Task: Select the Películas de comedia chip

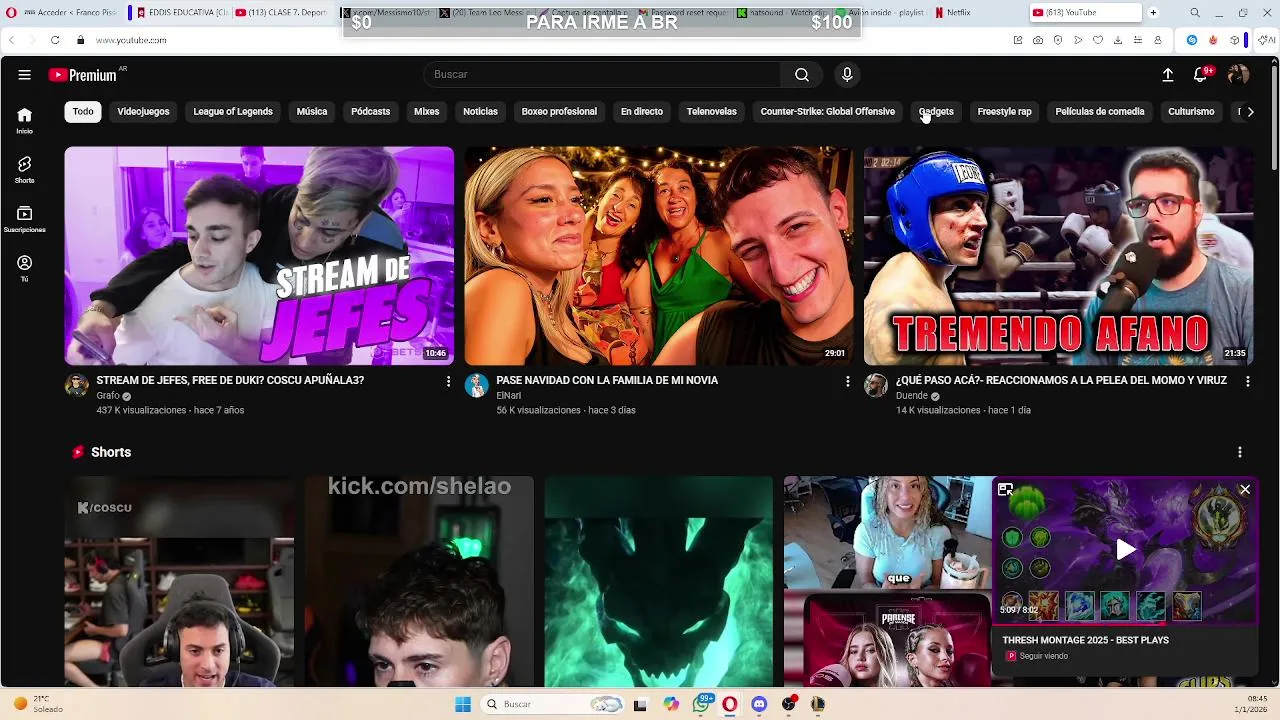Action: click(1100, 112)
